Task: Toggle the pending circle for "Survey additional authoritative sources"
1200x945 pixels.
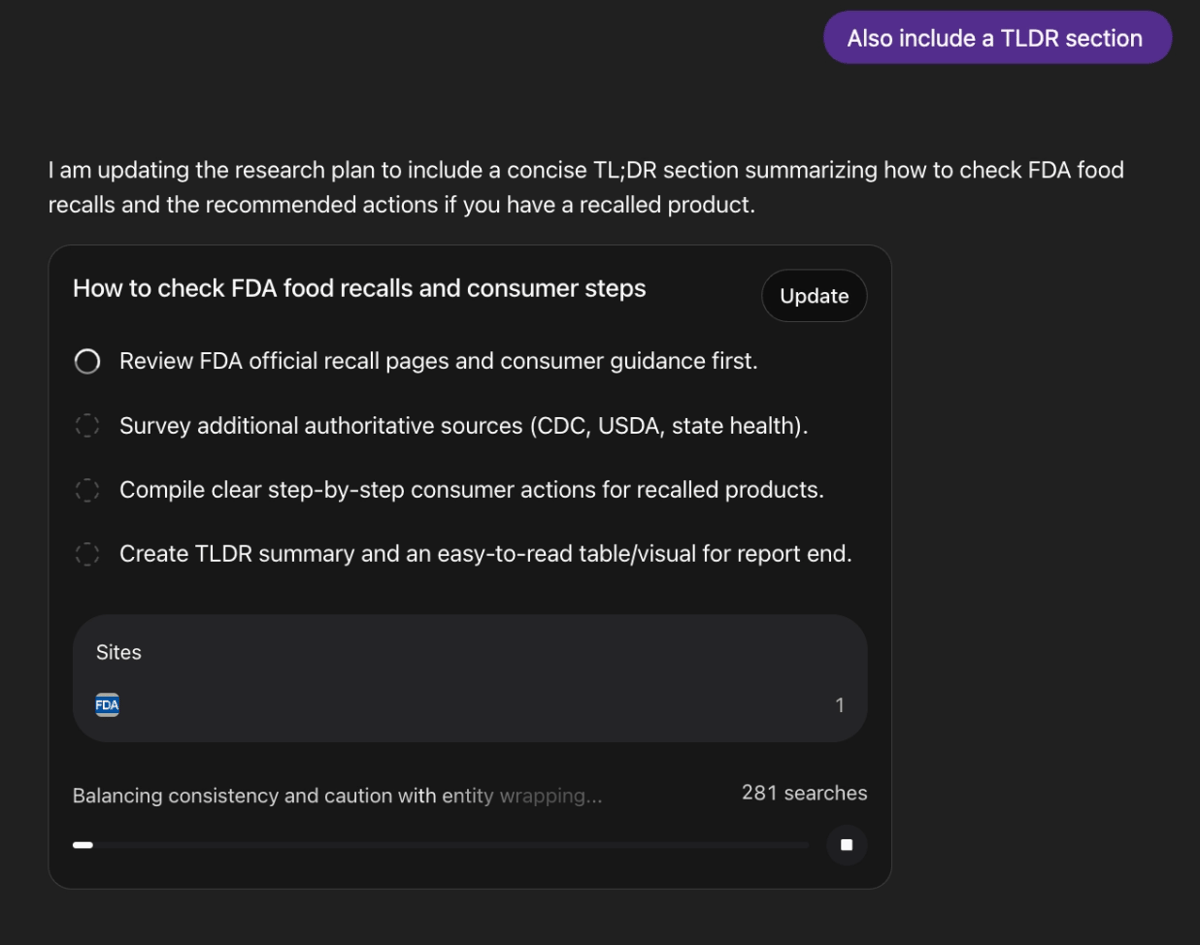Action: point(87,425)
